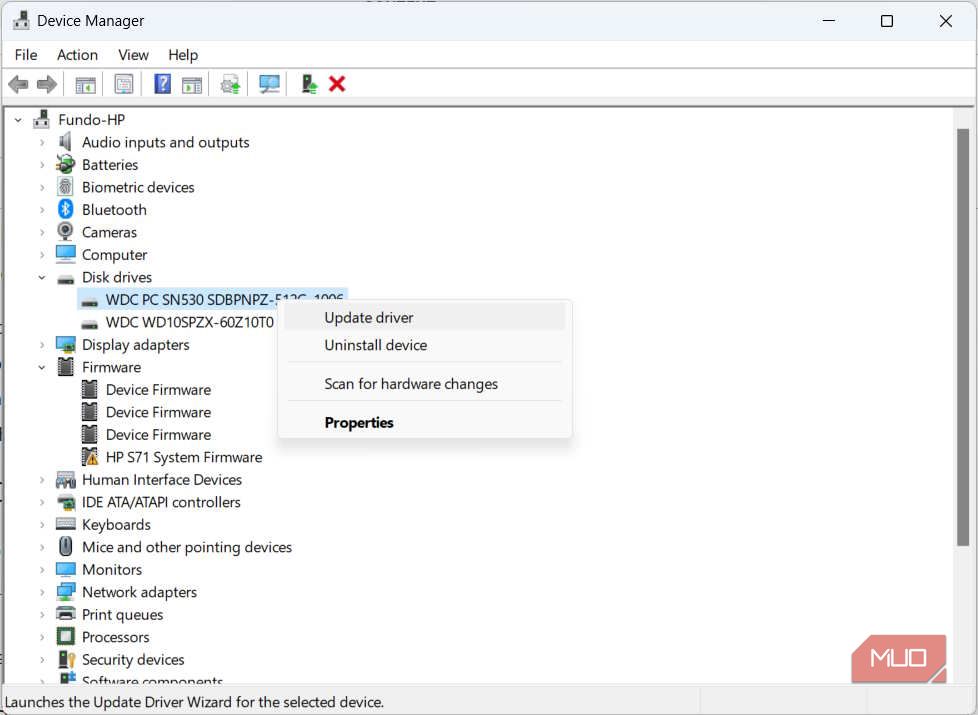Screen dimensions: 978x715
Task: Click the IDE ATA/ATAPI controllers icon
Action: [x=65, y=502]
